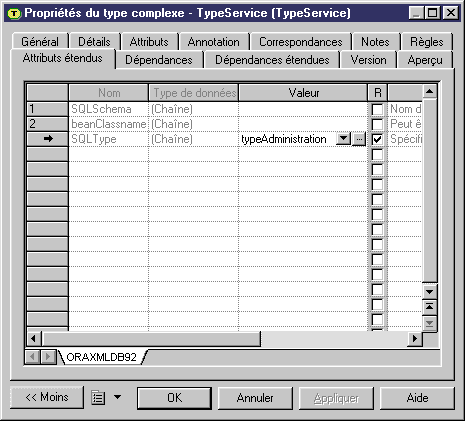
Task: Click the horizontal scrollbar thumb
Action: coord(151,339)
